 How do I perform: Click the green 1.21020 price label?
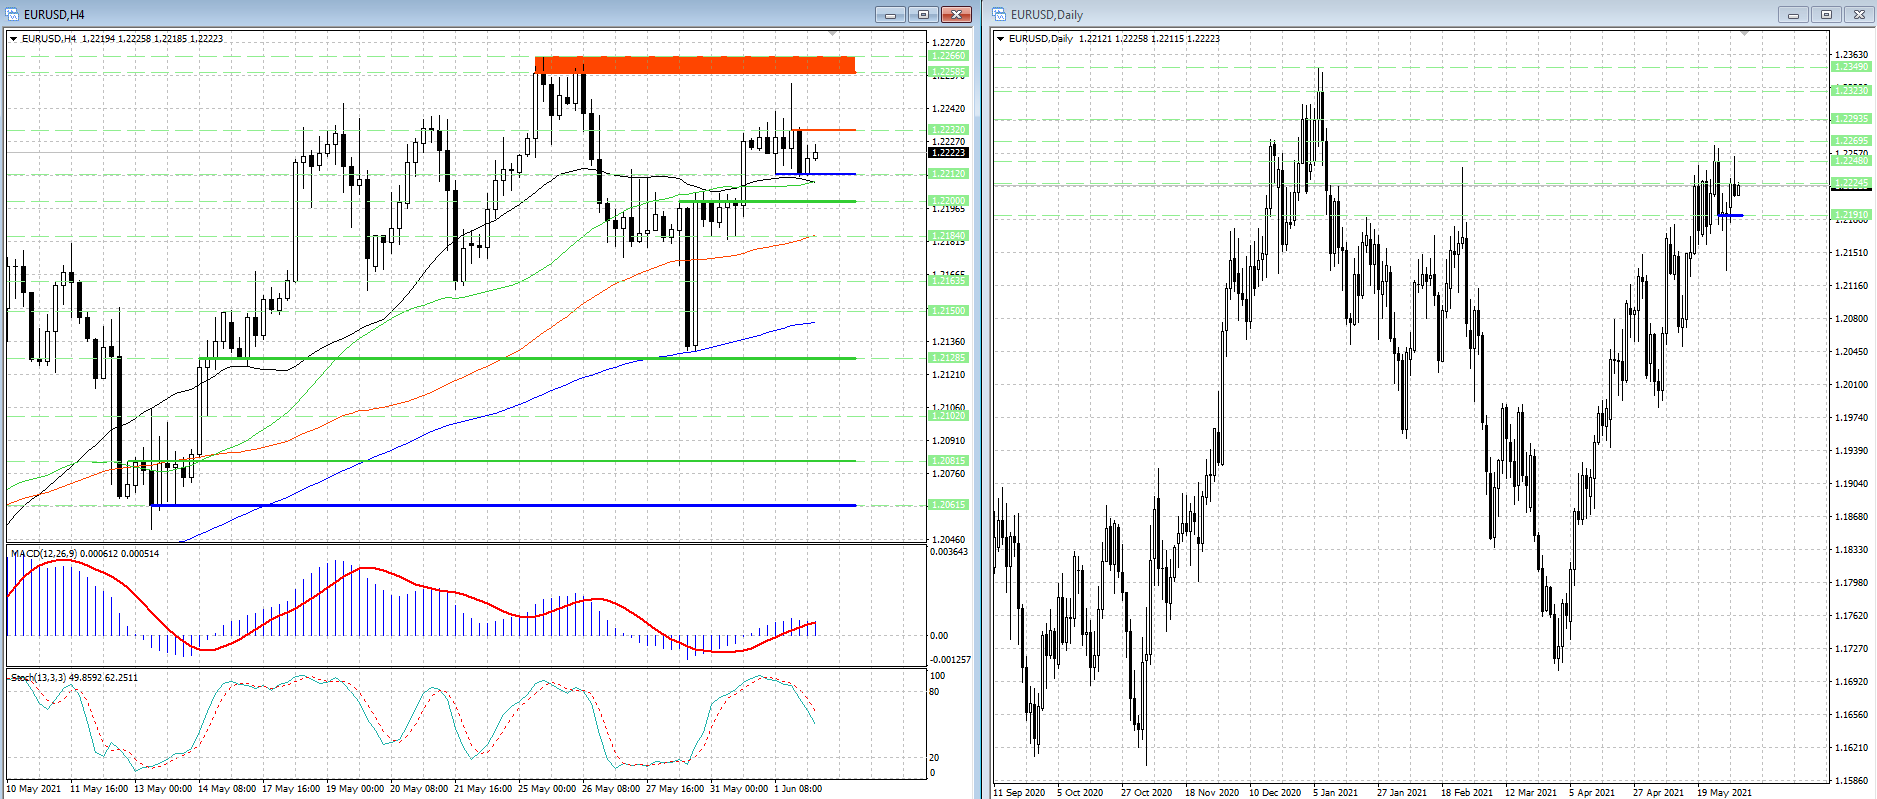pyautogui.click(x=948, y=416)
